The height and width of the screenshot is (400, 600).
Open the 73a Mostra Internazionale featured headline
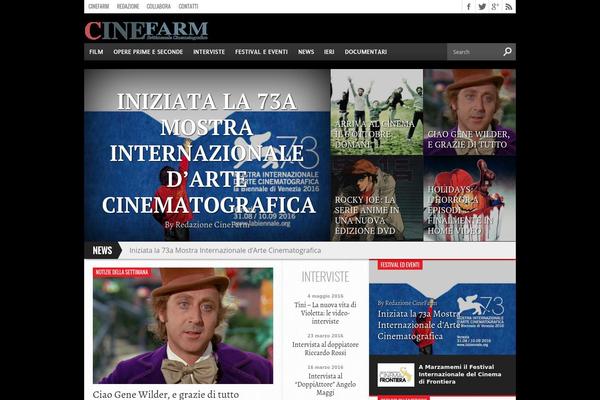pos(208,153)
